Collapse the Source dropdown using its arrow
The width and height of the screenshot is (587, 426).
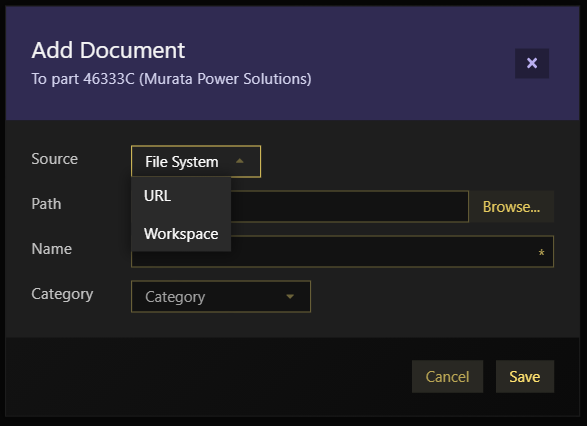pos(240,161)
